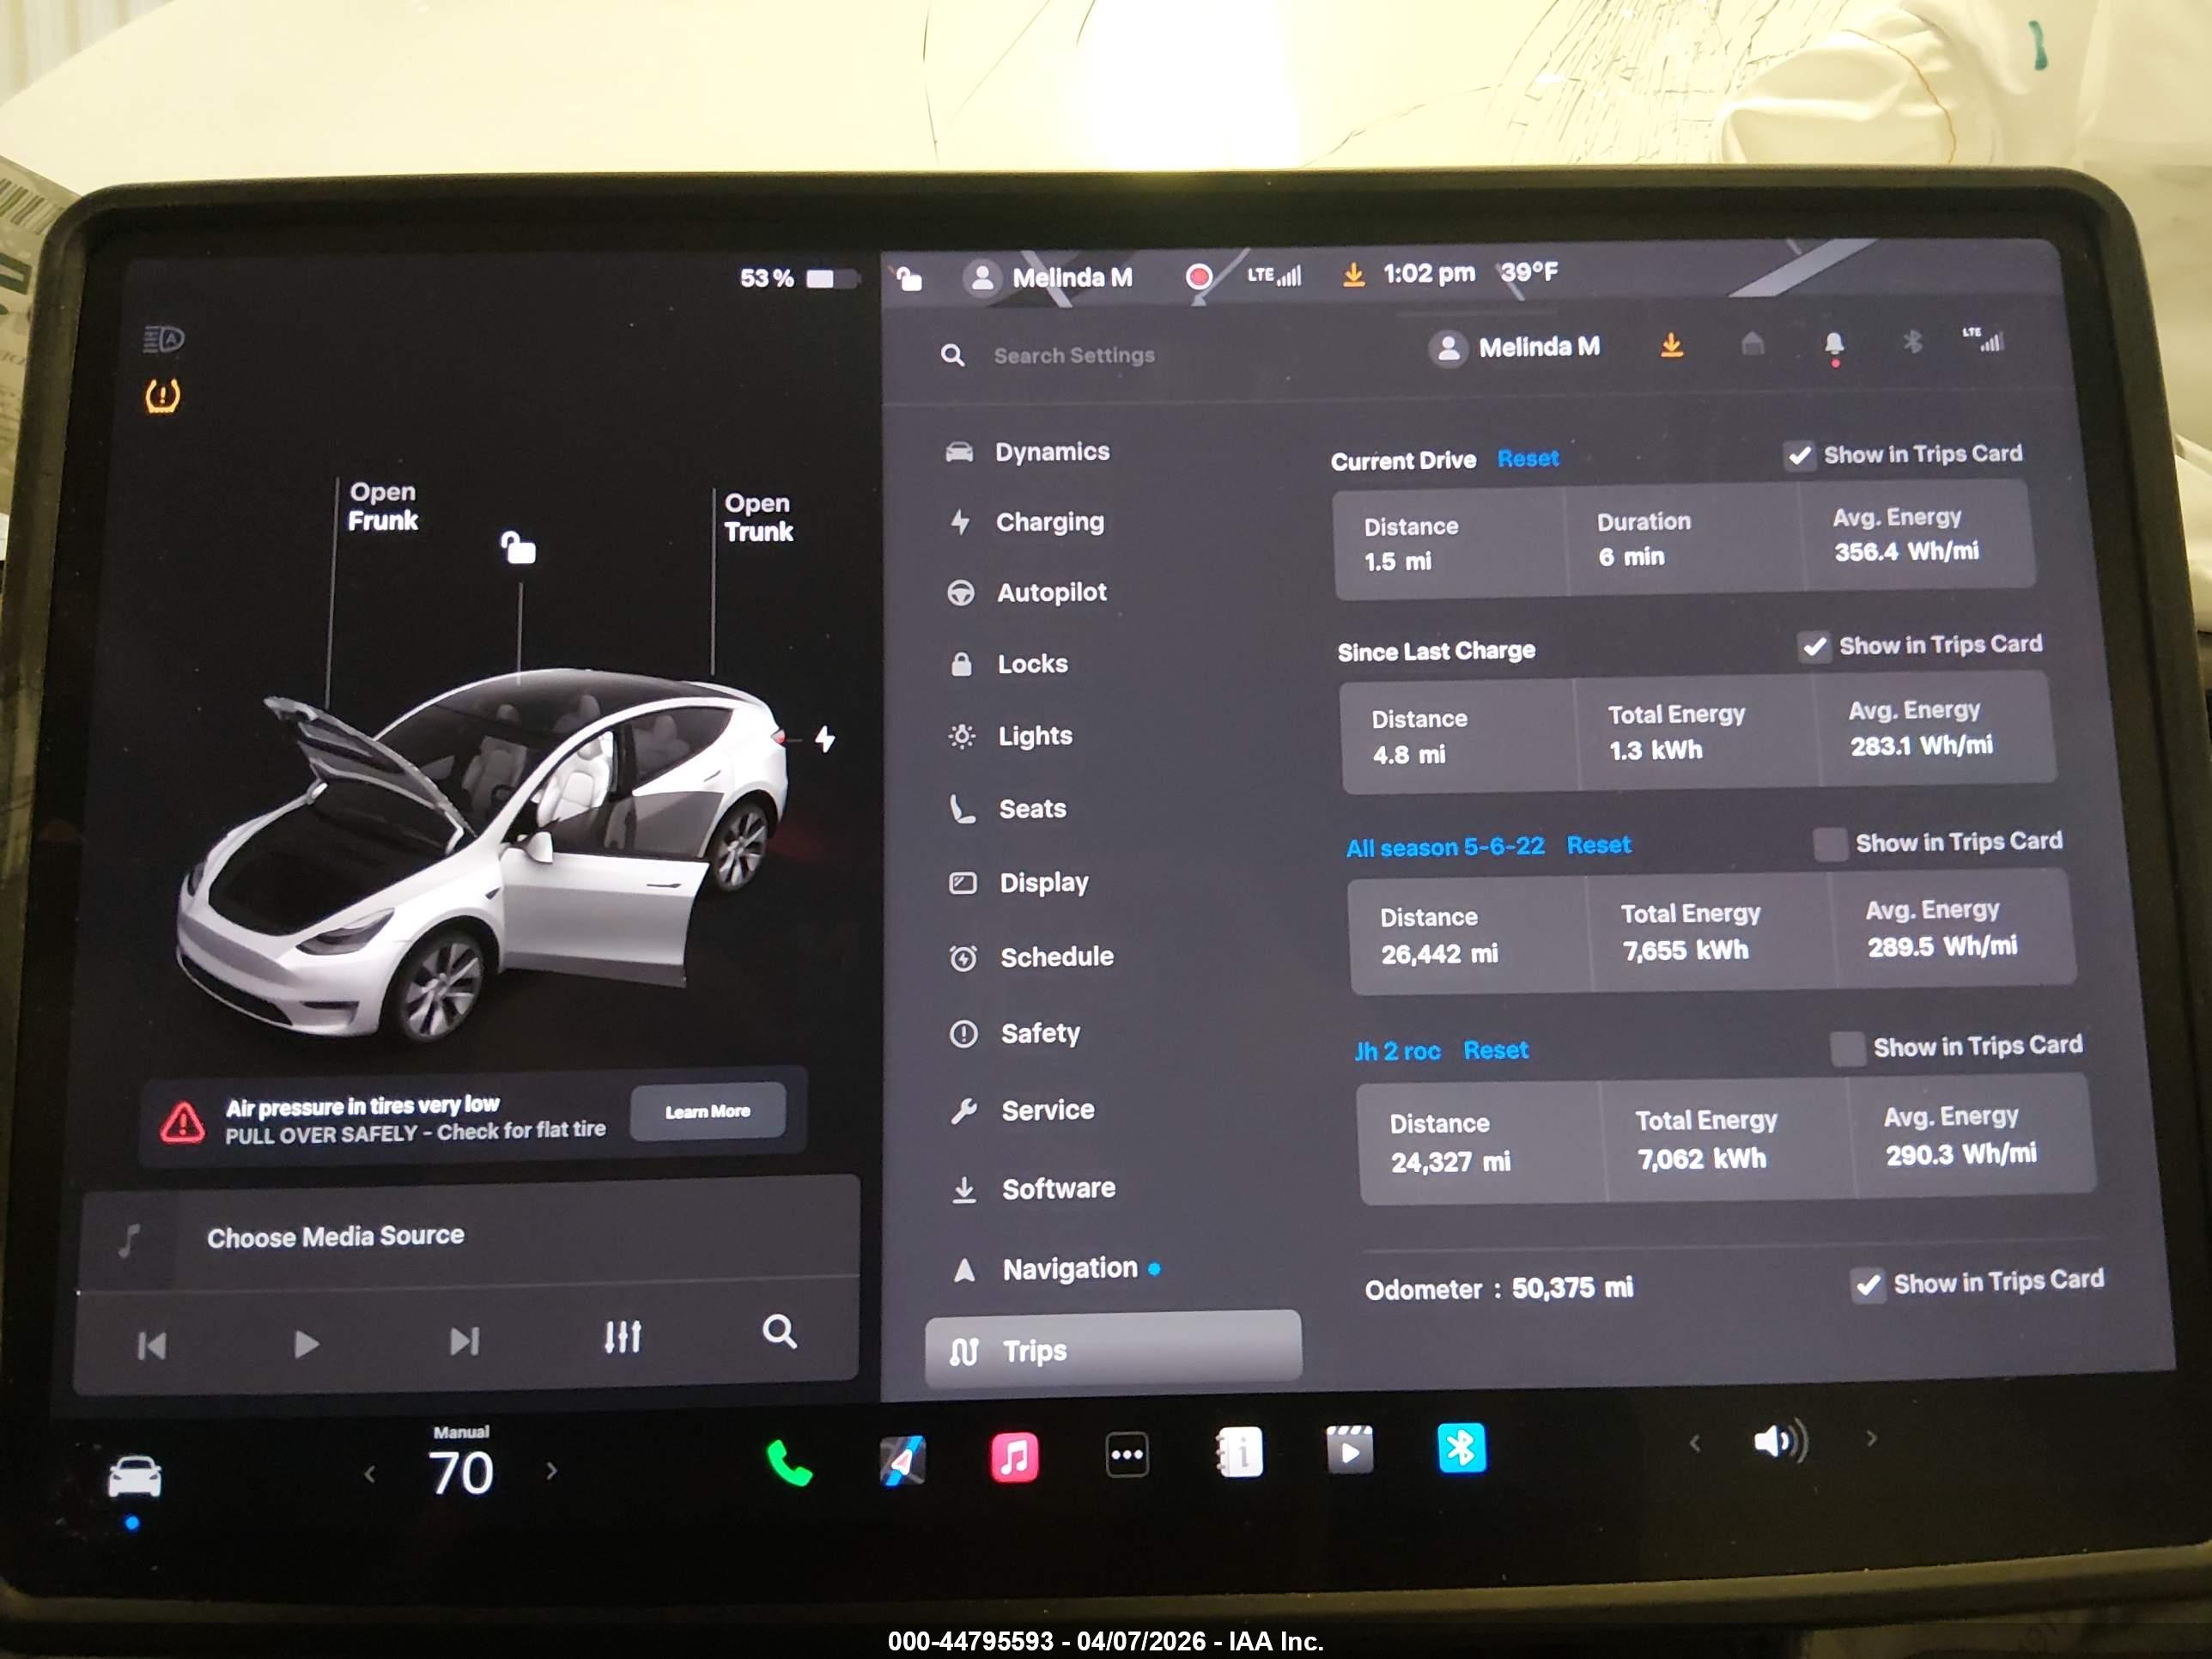Check Show in Trips Card for Jh 2 roc

[x=1847, y=1049]
